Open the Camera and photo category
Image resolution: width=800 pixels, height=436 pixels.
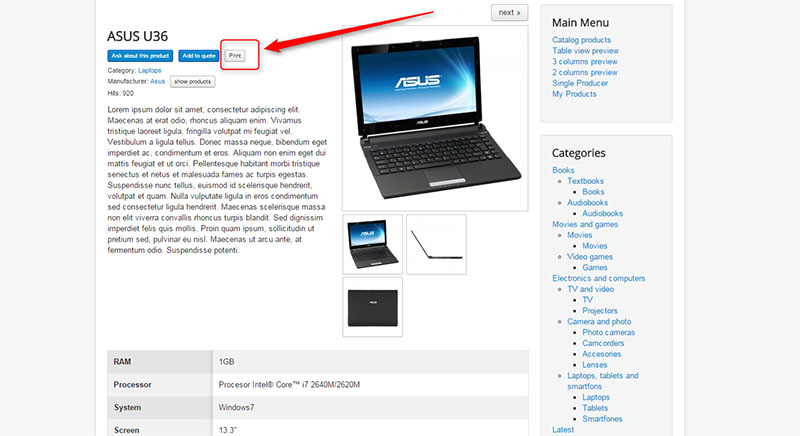coord(599,322)
